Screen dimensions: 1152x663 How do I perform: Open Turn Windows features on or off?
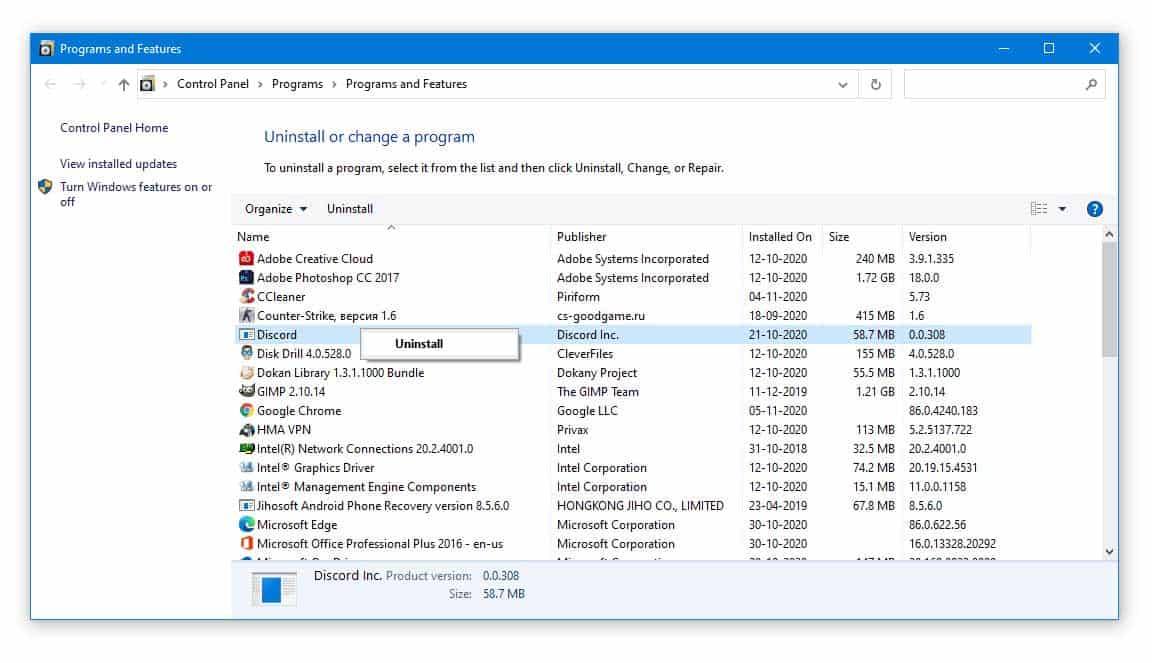pyautogui.click(x=136, y=194)
